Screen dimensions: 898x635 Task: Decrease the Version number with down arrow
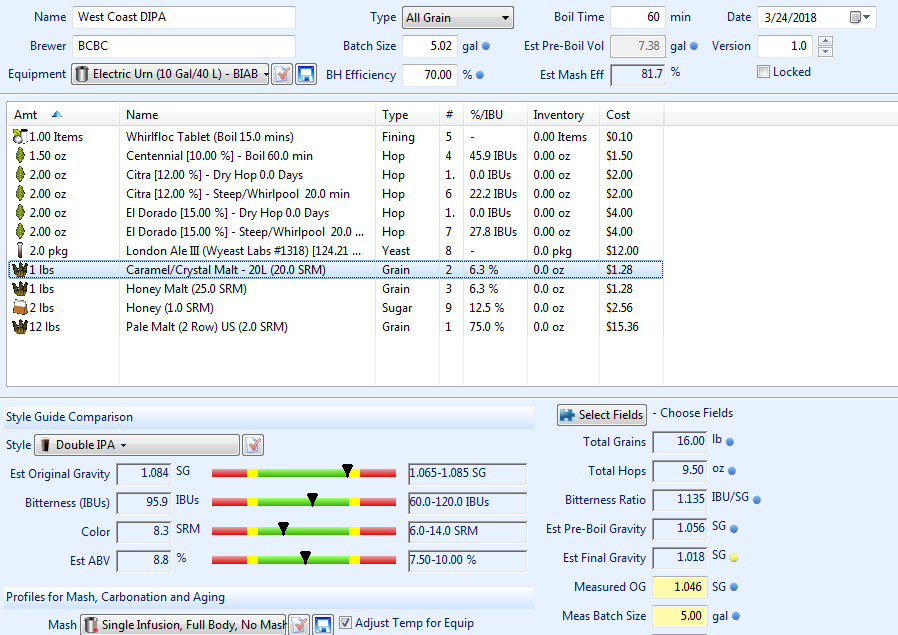825,52
